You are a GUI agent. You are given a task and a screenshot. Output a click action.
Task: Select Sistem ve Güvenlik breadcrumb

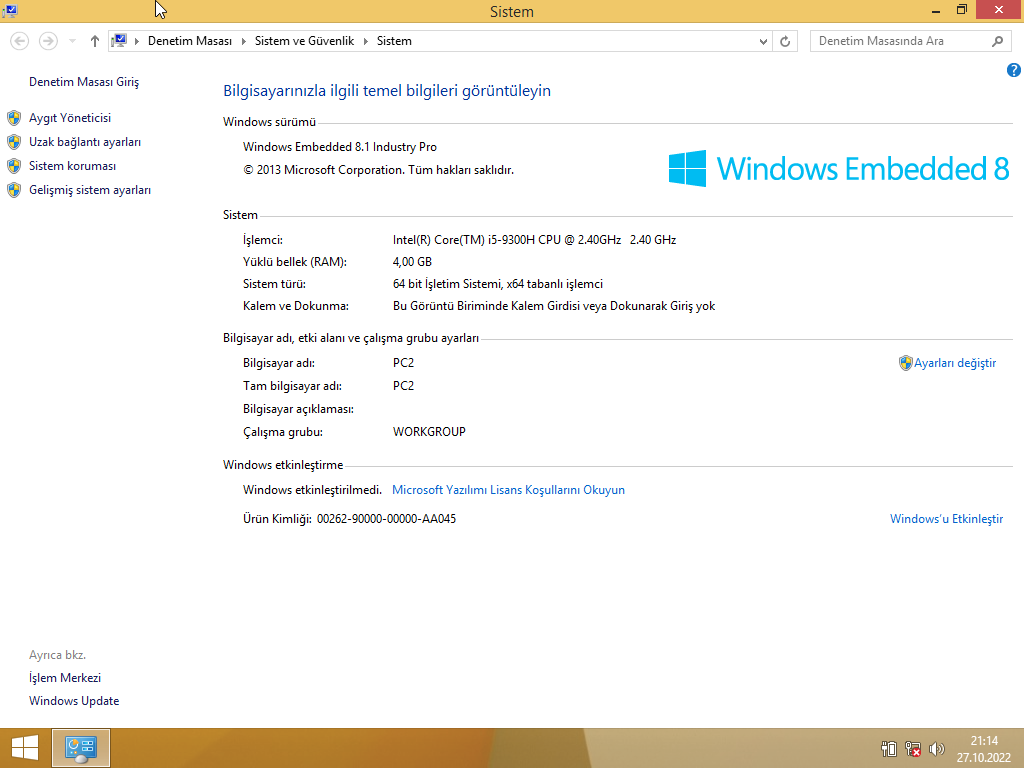(304, 41)
